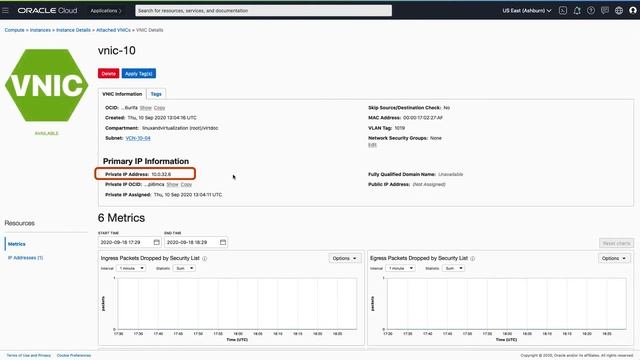Open Statistic dropdown on Egress chart

point(453,268)
